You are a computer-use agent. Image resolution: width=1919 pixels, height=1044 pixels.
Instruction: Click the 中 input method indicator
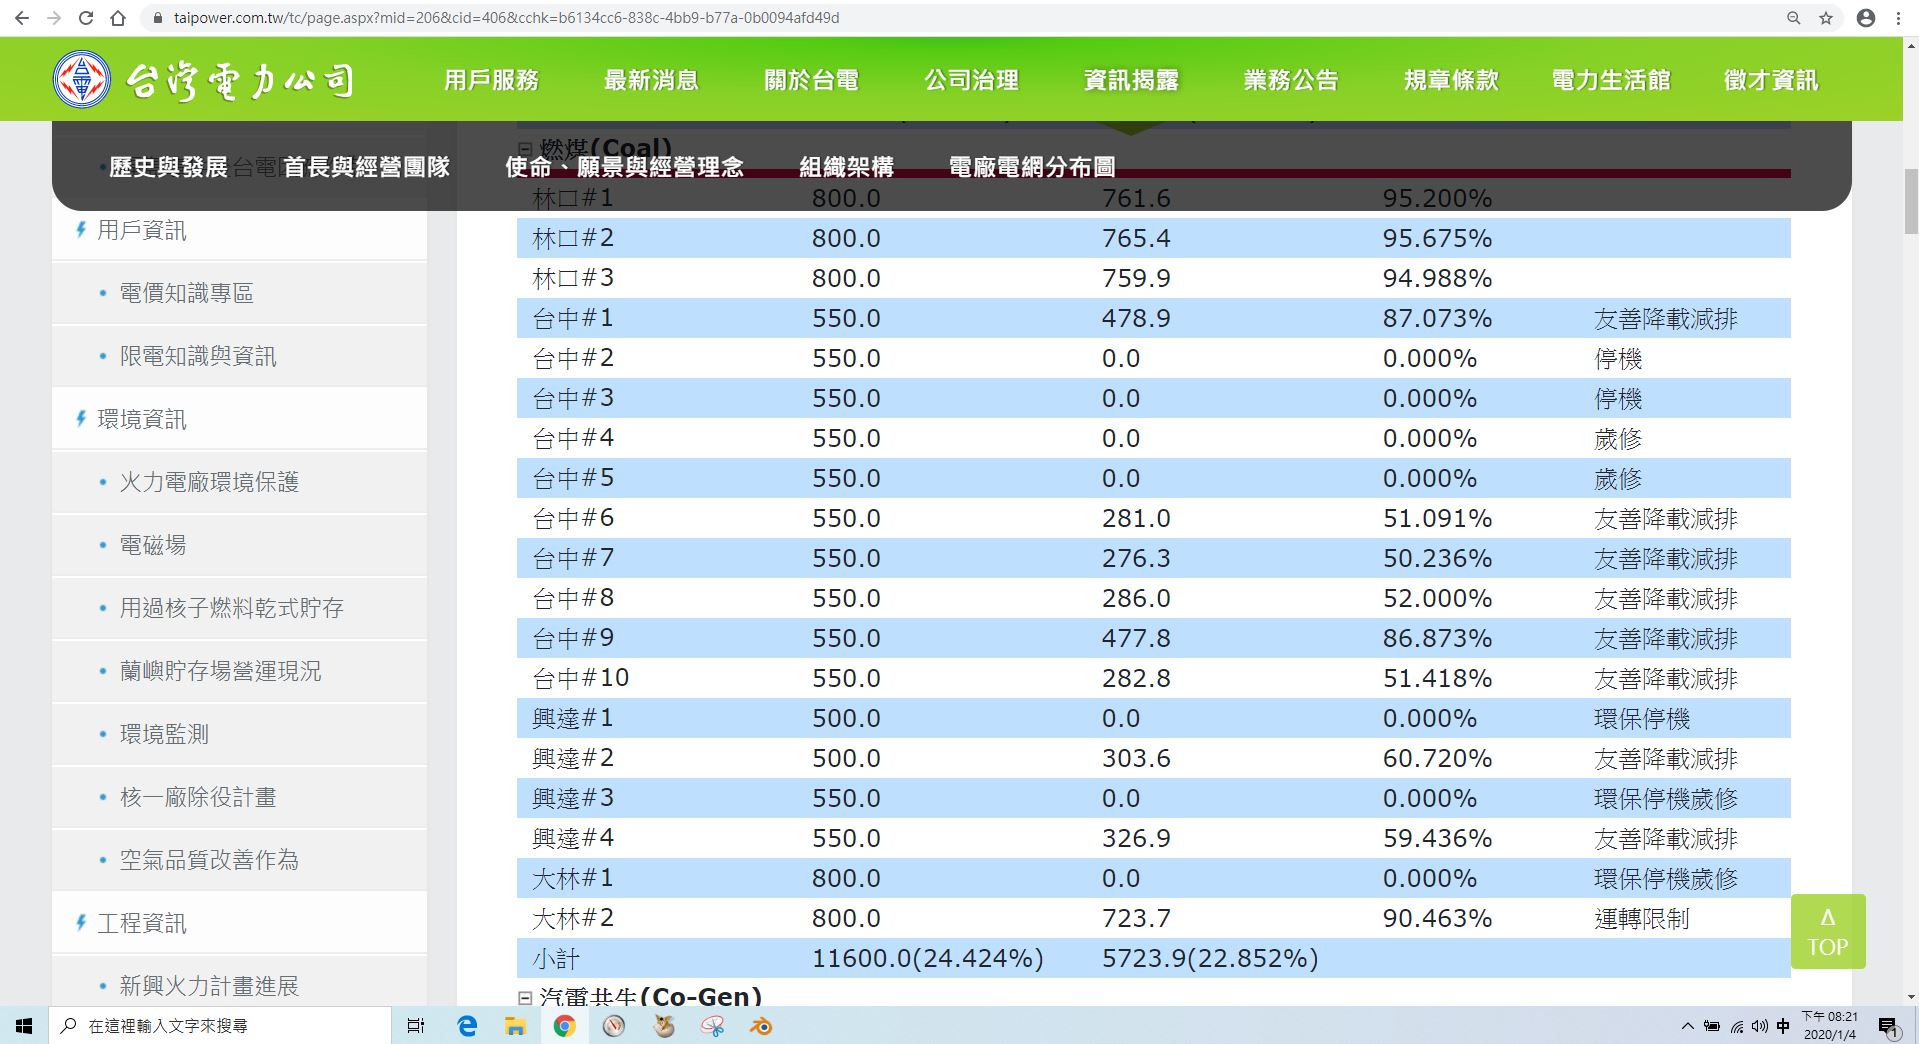tap(1783, 1026)
